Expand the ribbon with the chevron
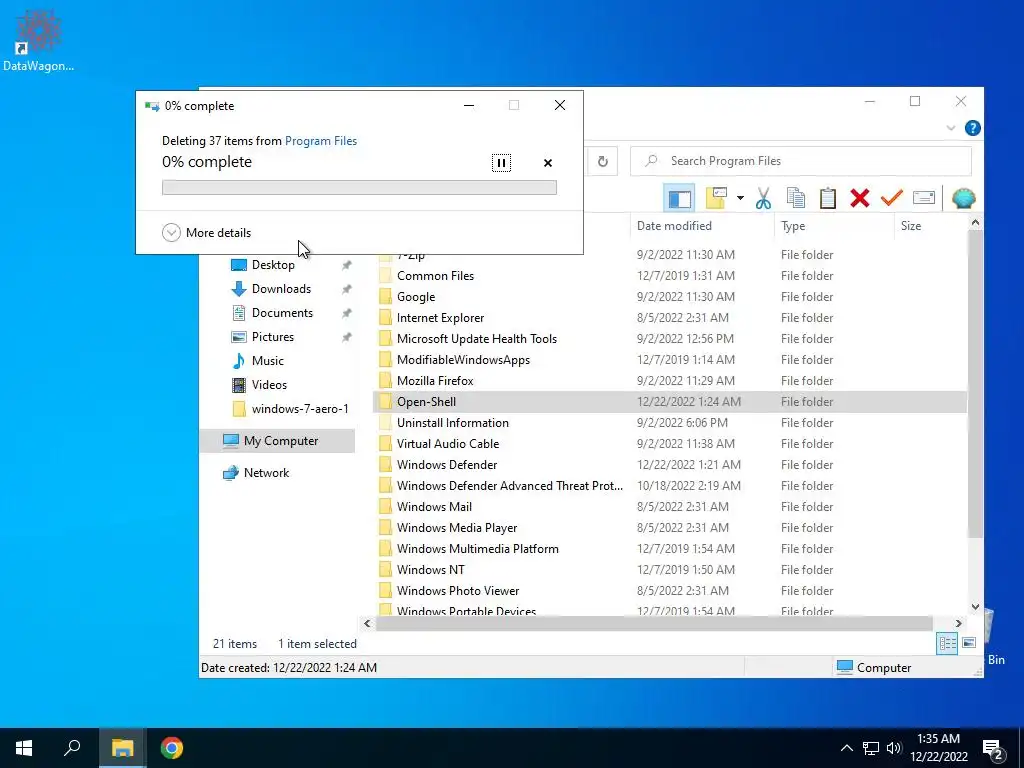This screenshot has height=768, width=1024. click(x=950, y=128)
